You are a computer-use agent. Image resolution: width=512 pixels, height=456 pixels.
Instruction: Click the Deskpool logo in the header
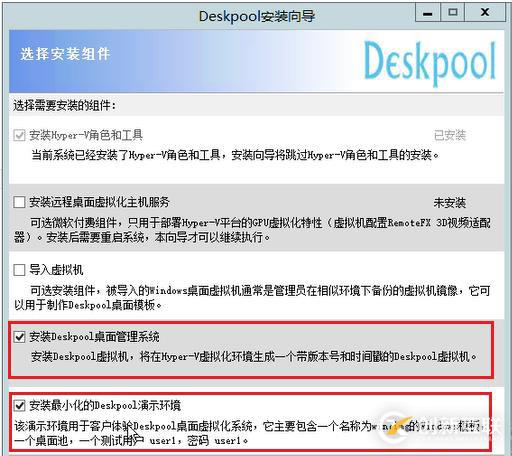coord(430,62)
